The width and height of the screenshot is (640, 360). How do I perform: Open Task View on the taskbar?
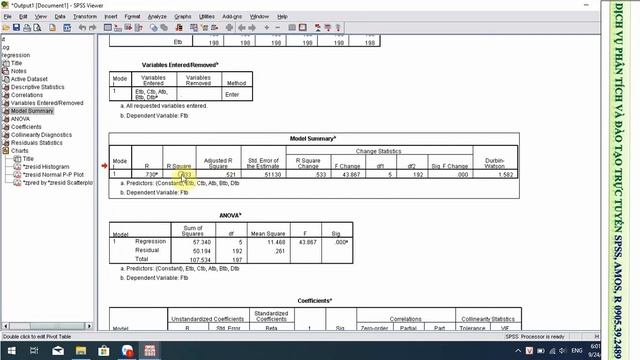(x=34, y=351)
